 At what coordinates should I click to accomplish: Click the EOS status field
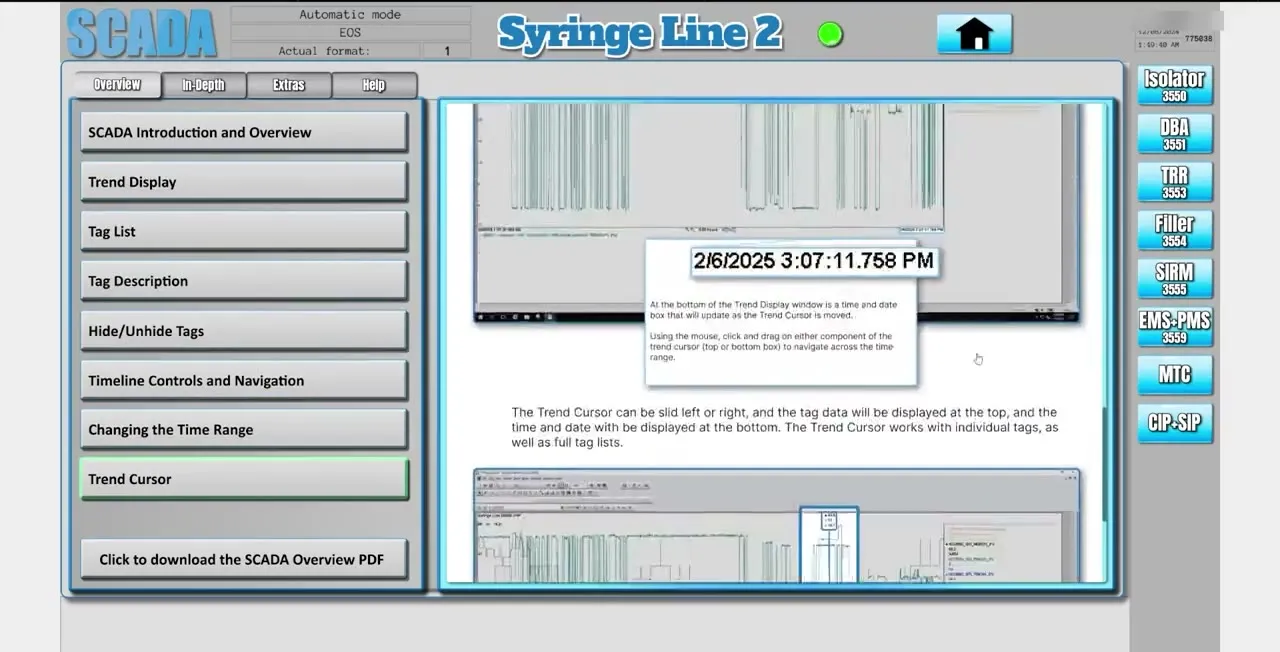(350, 33)
